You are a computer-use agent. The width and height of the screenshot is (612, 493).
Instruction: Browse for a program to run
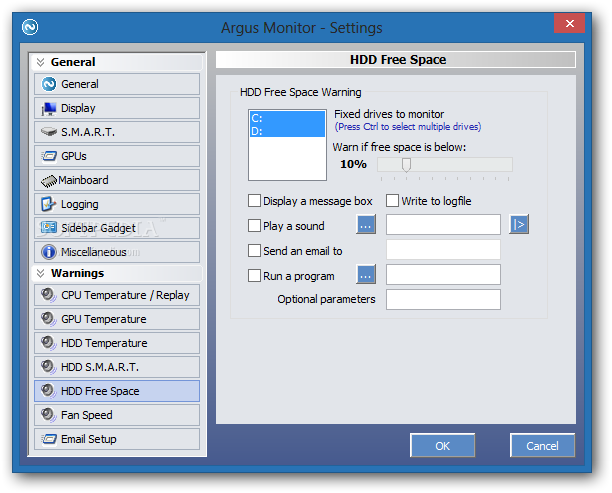pyautogui.click(x=366, y=274)
